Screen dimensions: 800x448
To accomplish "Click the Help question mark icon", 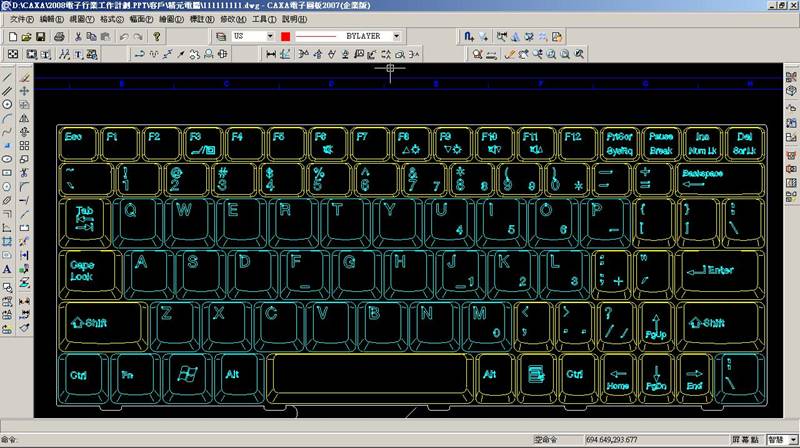I will coord(157,36).
